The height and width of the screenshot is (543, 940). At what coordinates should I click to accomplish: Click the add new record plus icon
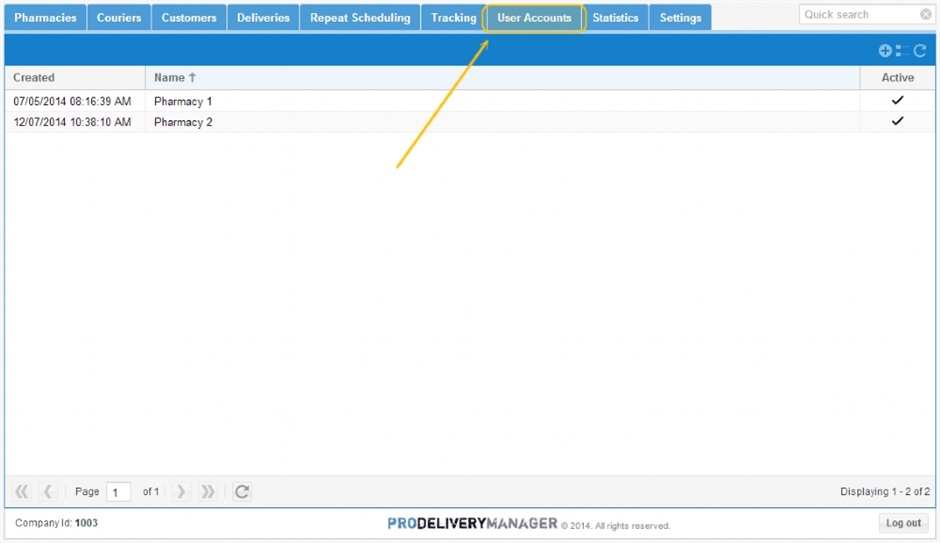coord(885,51)
